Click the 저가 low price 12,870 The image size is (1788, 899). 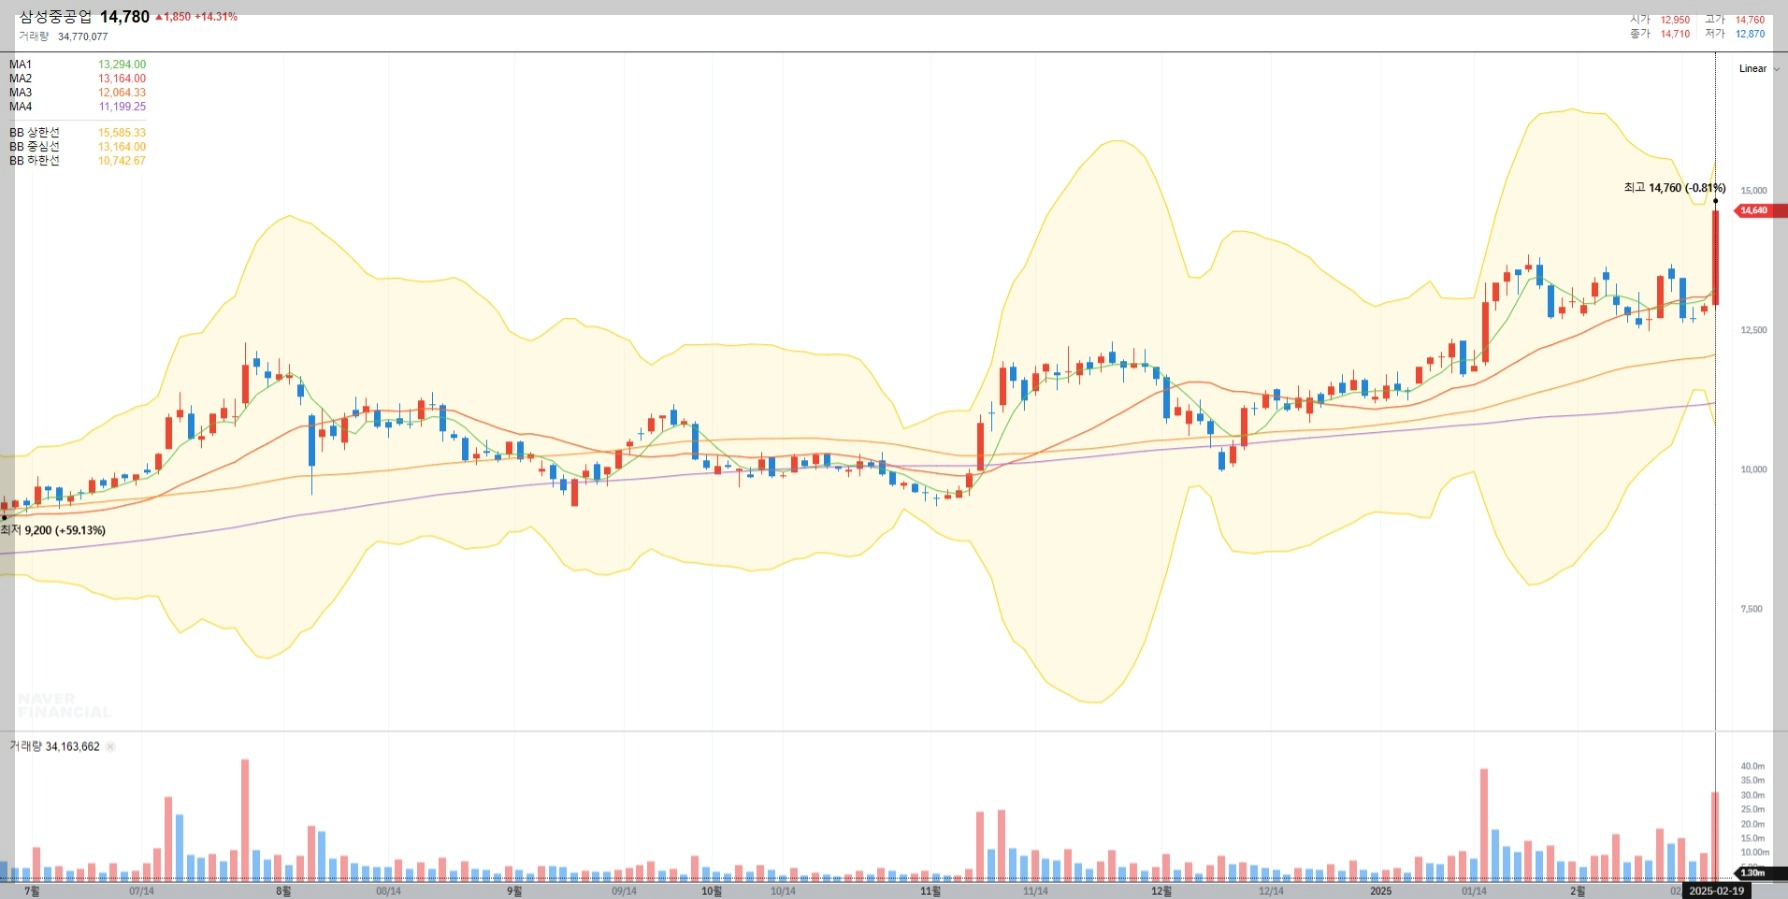(1750, 34)
